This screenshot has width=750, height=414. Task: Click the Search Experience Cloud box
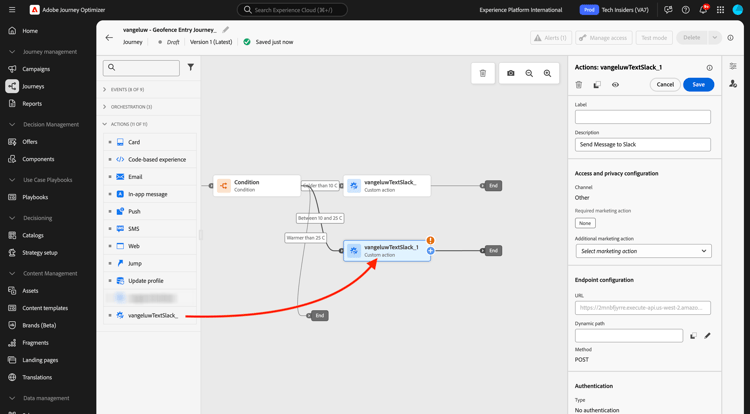coord(292,10)
